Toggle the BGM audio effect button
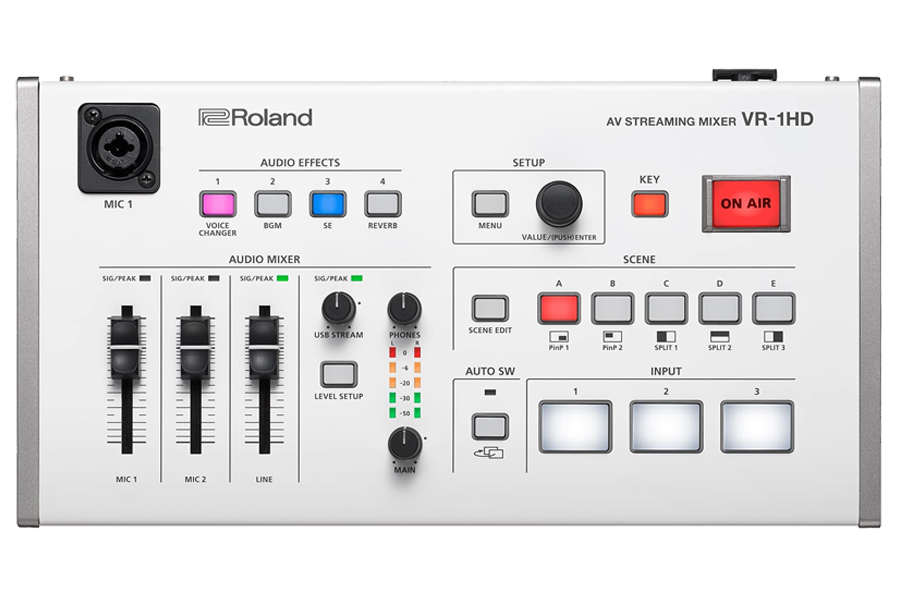The height and width of the screenshot is (600, 900). pos(273,204)
